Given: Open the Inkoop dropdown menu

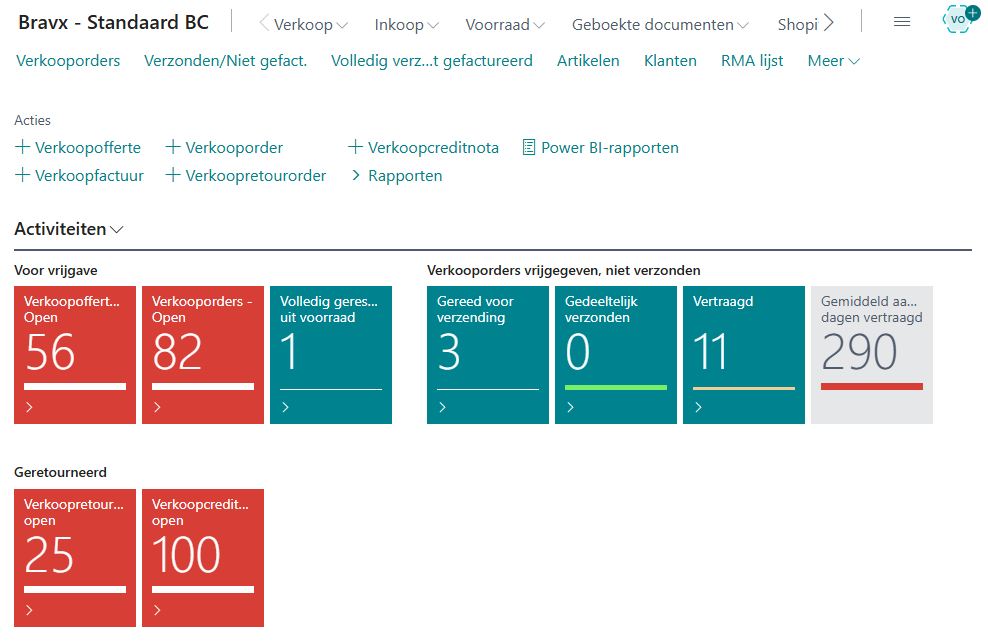Looking at the screenshot, I should [x=406, y=25].
